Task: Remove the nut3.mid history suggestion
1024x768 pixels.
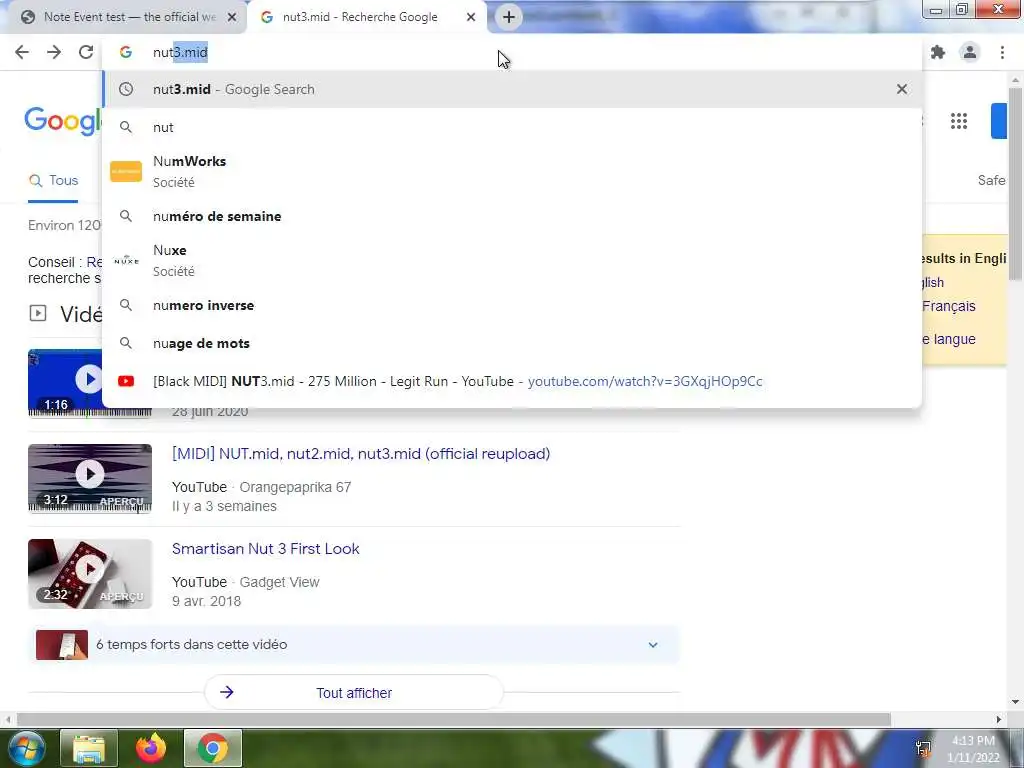Action: point(902,89)
